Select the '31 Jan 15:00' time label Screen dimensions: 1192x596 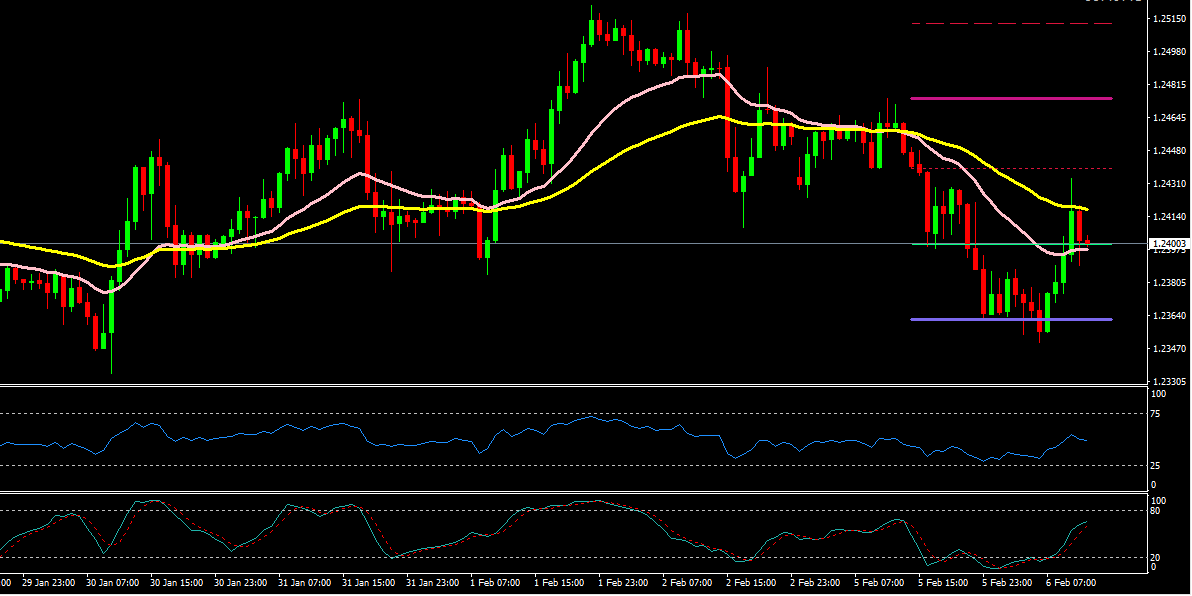tap(368, 582)
